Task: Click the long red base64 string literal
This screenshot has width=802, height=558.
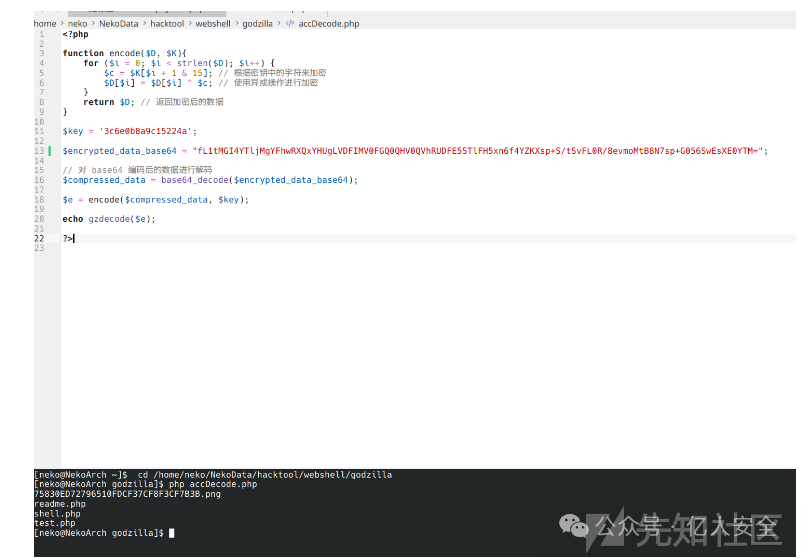Action: pyautogui.click(x=478, y=151)
